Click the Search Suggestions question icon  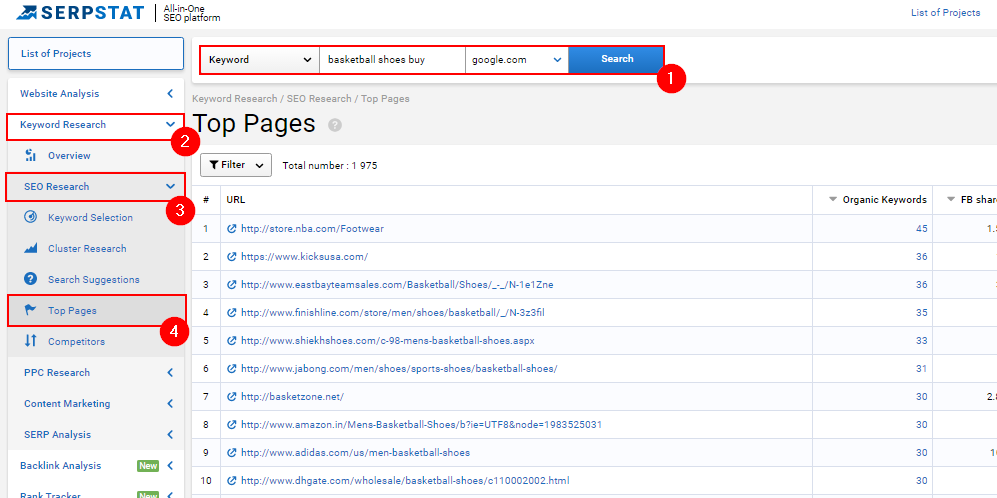[x=31, y=279]
